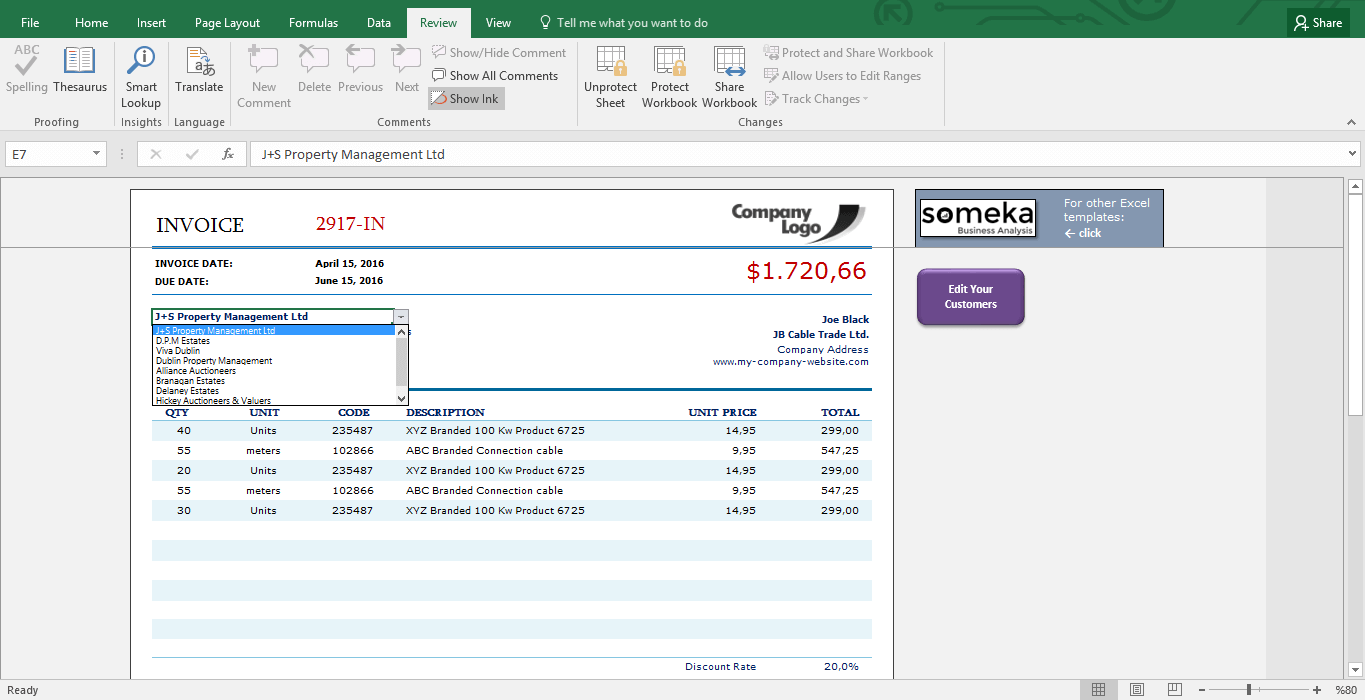Image resolution: width=1365 pixels, height=700 pixels.
Task: Add a New Comment
Action: pyautogui.click(x=264, y=77)
